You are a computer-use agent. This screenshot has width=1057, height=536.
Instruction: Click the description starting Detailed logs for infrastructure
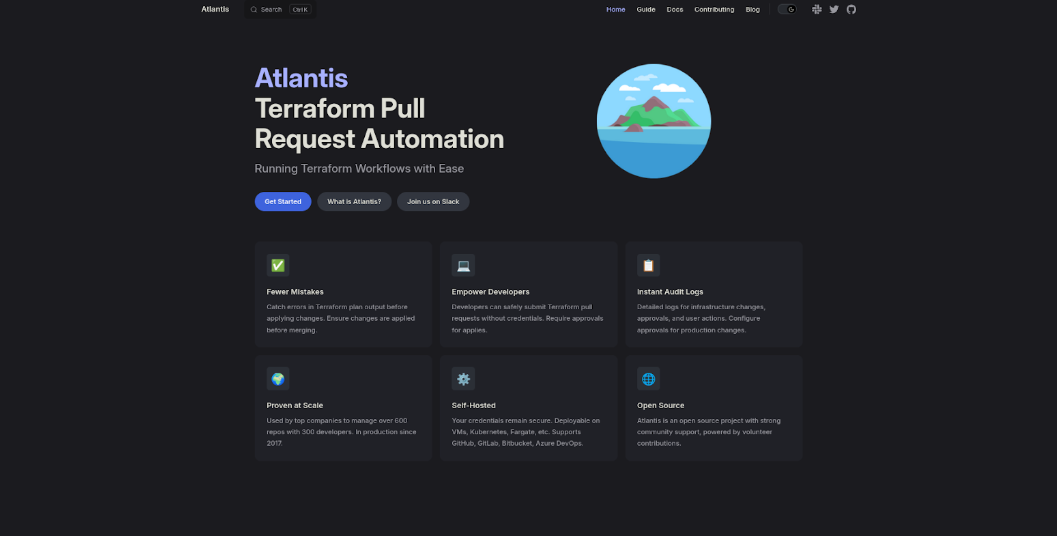click(701, 318)
